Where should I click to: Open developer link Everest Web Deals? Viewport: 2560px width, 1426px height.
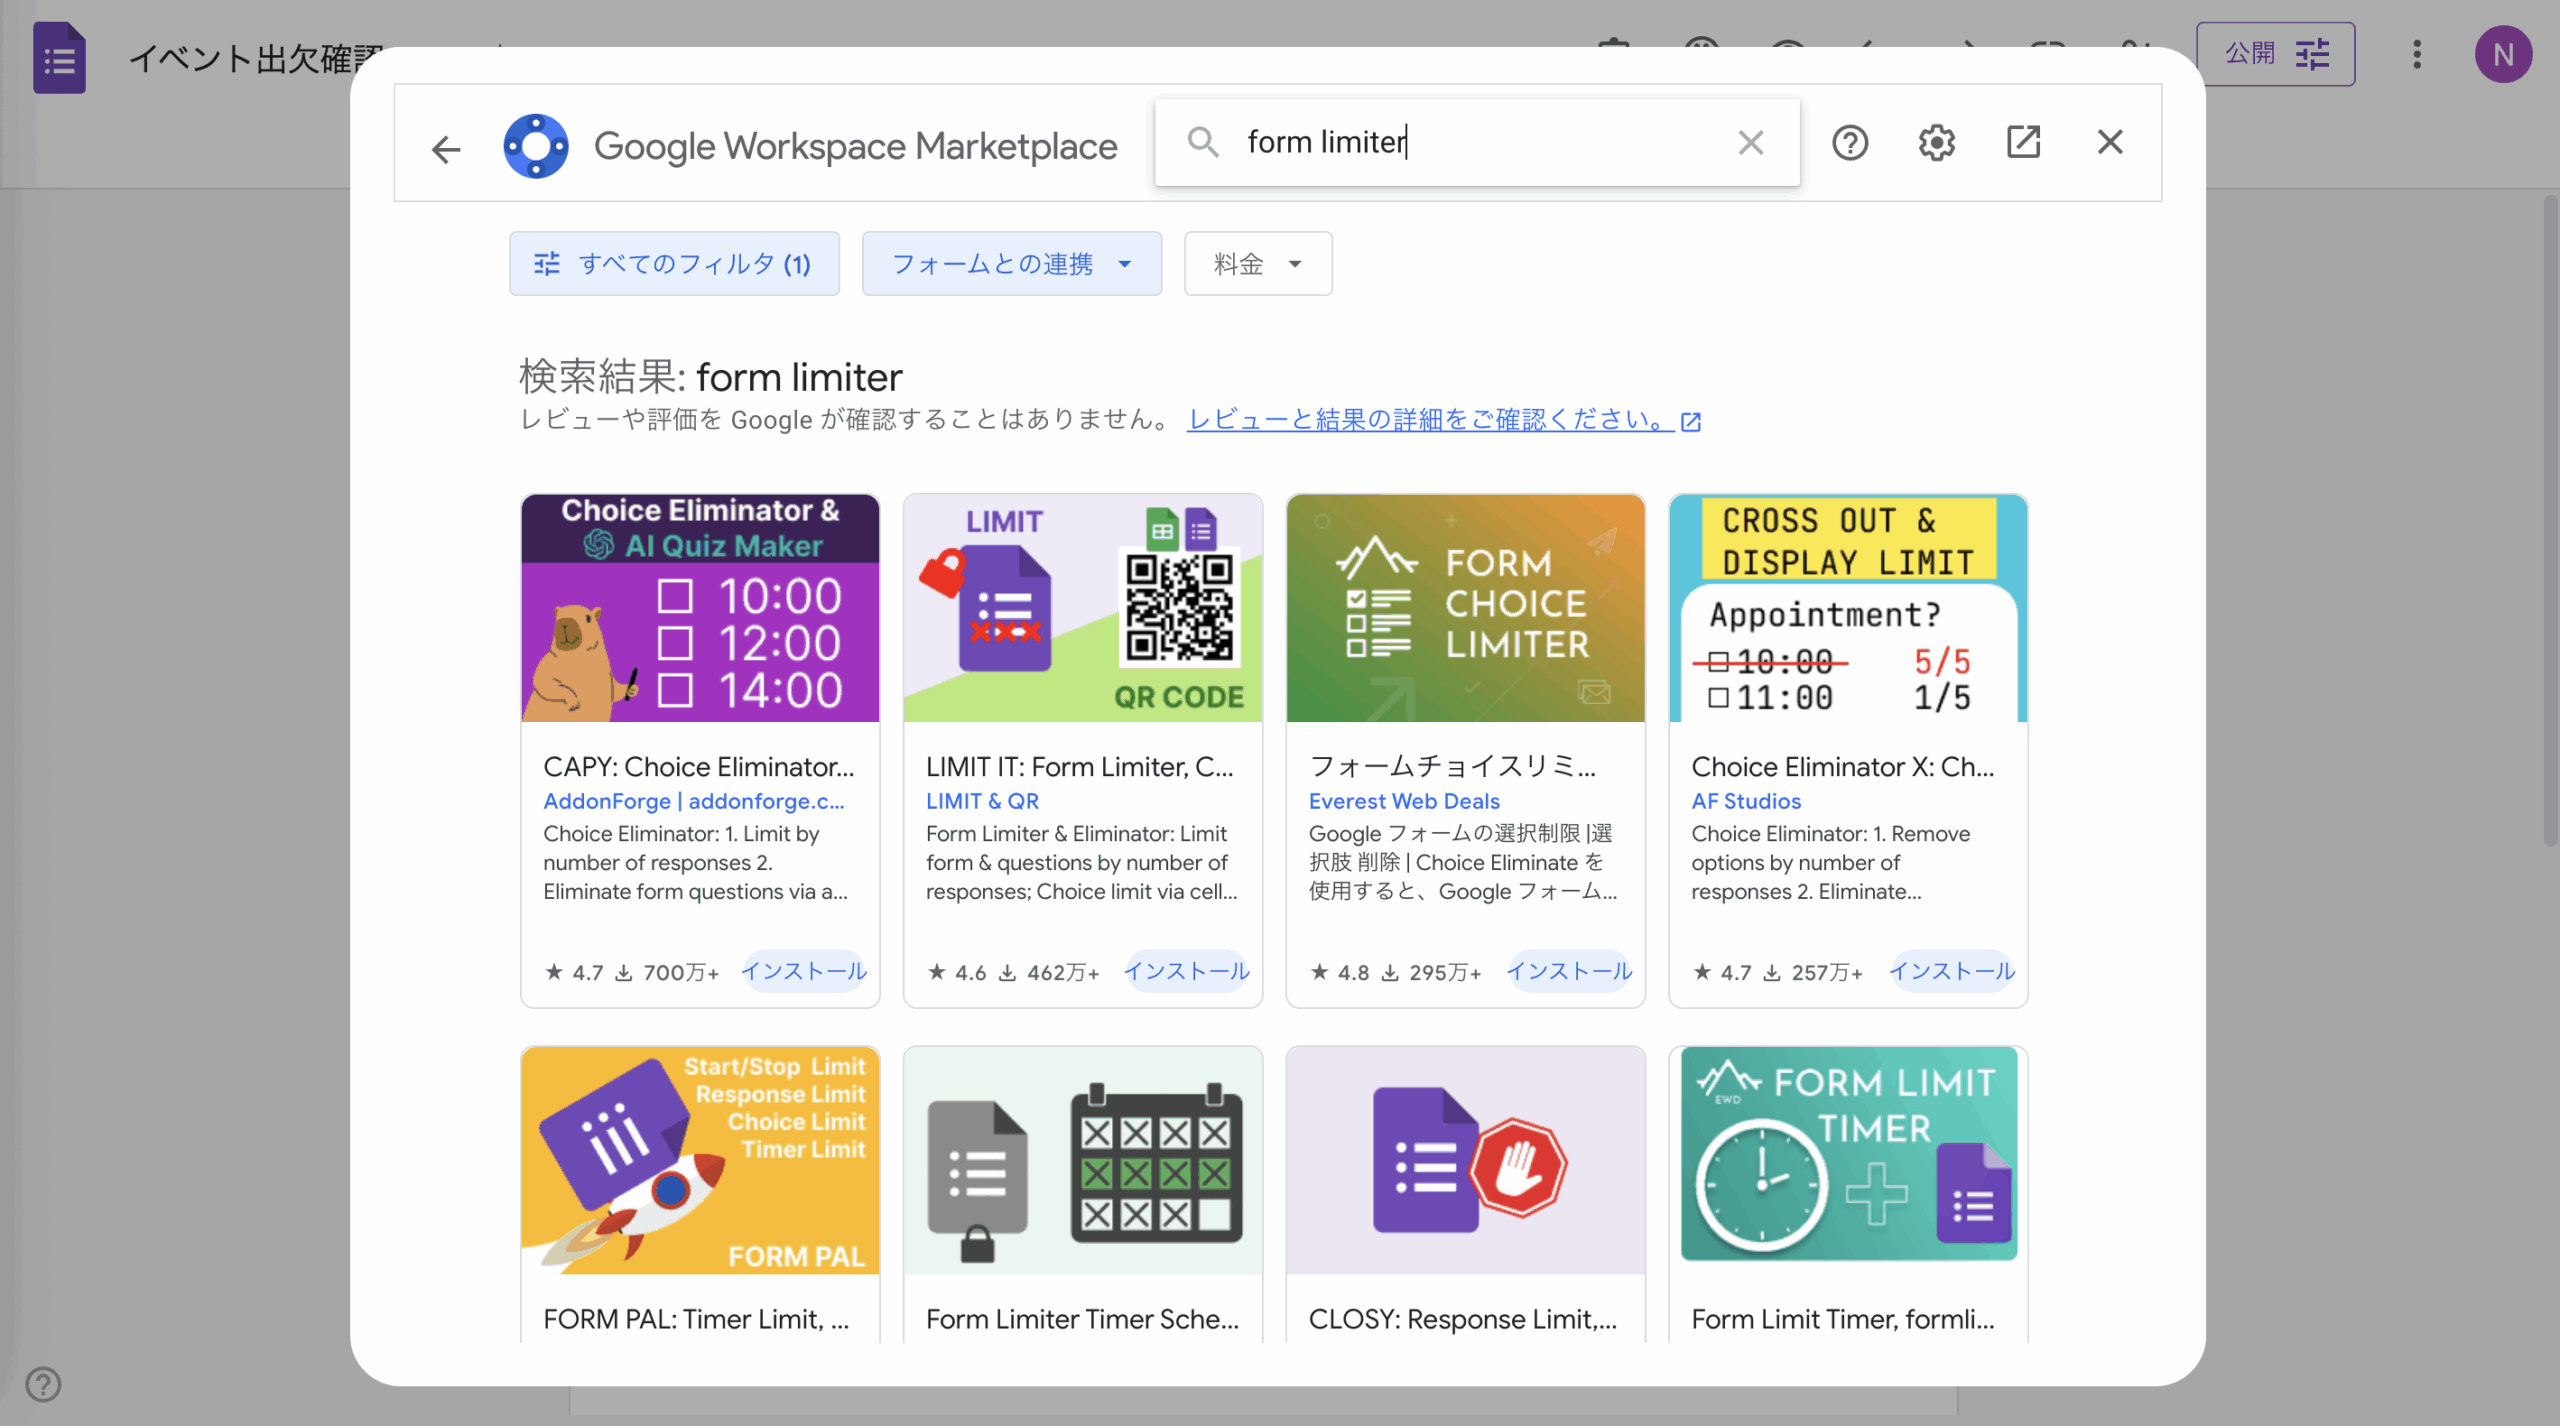point(1404,801)
